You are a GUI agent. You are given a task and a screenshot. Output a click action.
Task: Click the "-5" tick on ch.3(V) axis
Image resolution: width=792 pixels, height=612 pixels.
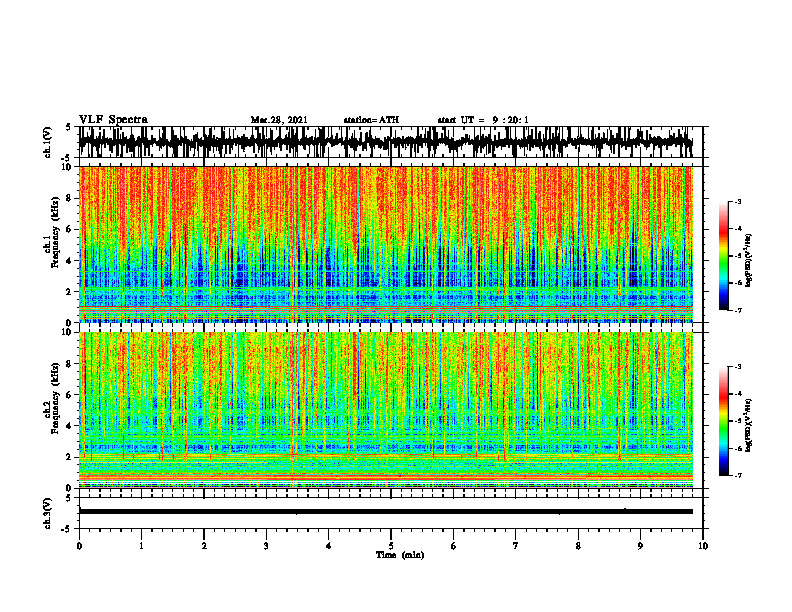67,529
